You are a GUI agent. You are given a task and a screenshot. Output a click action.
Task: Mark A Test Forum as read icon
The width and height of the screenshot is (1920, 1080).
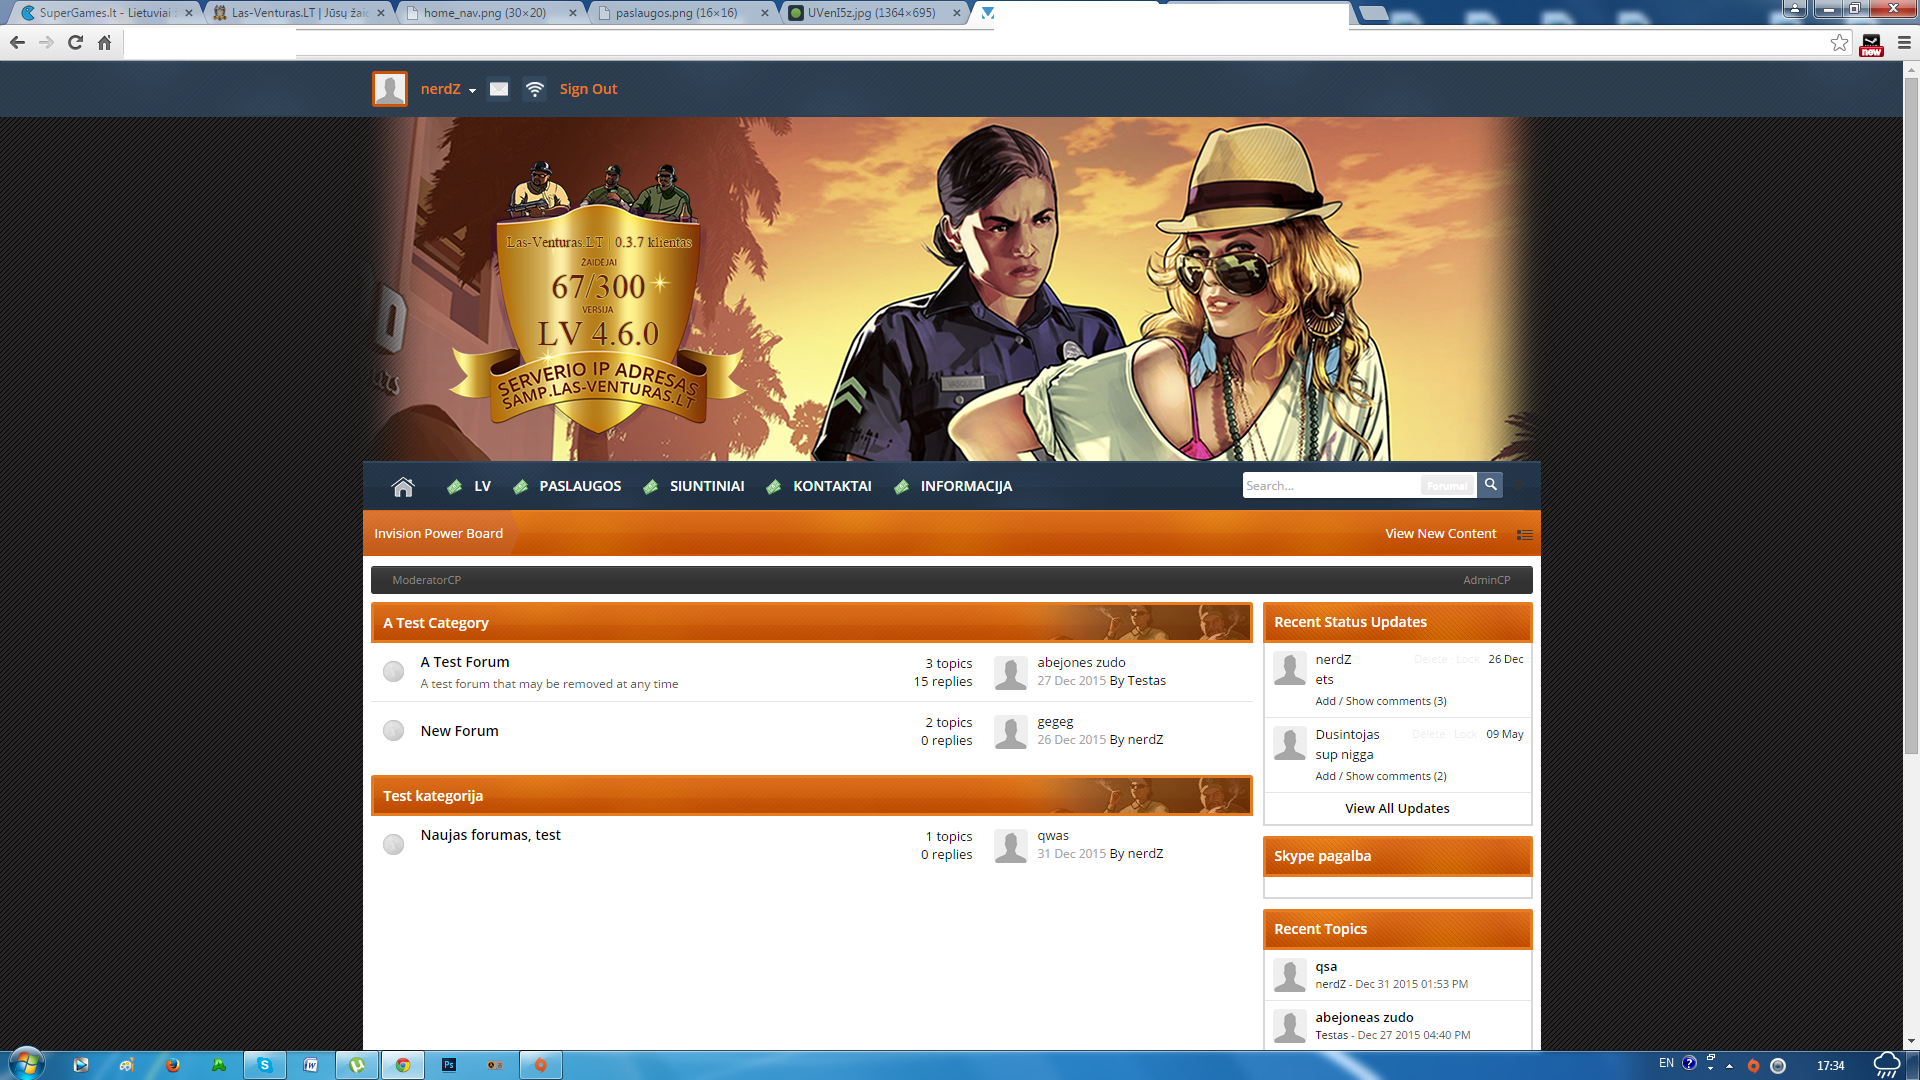[394, 671]
